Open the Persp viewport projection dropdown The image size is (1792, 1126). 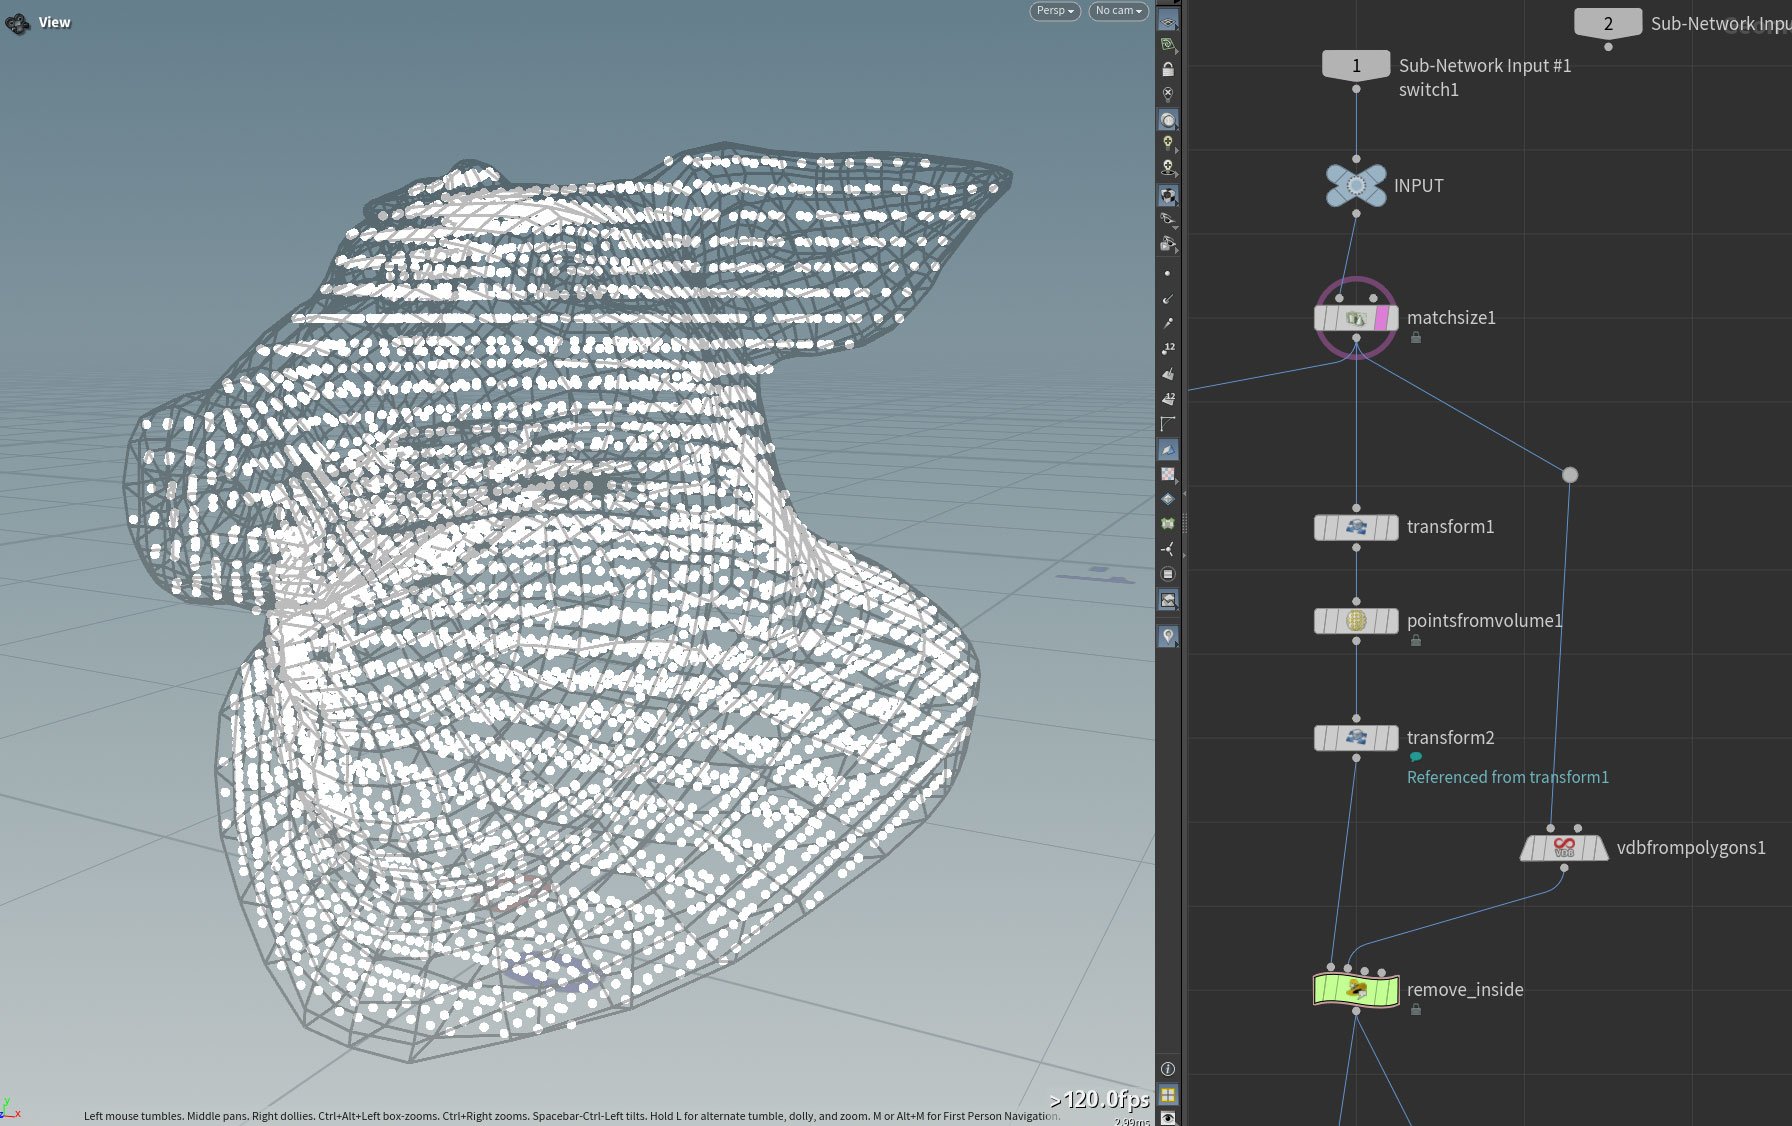(1055, 11)
